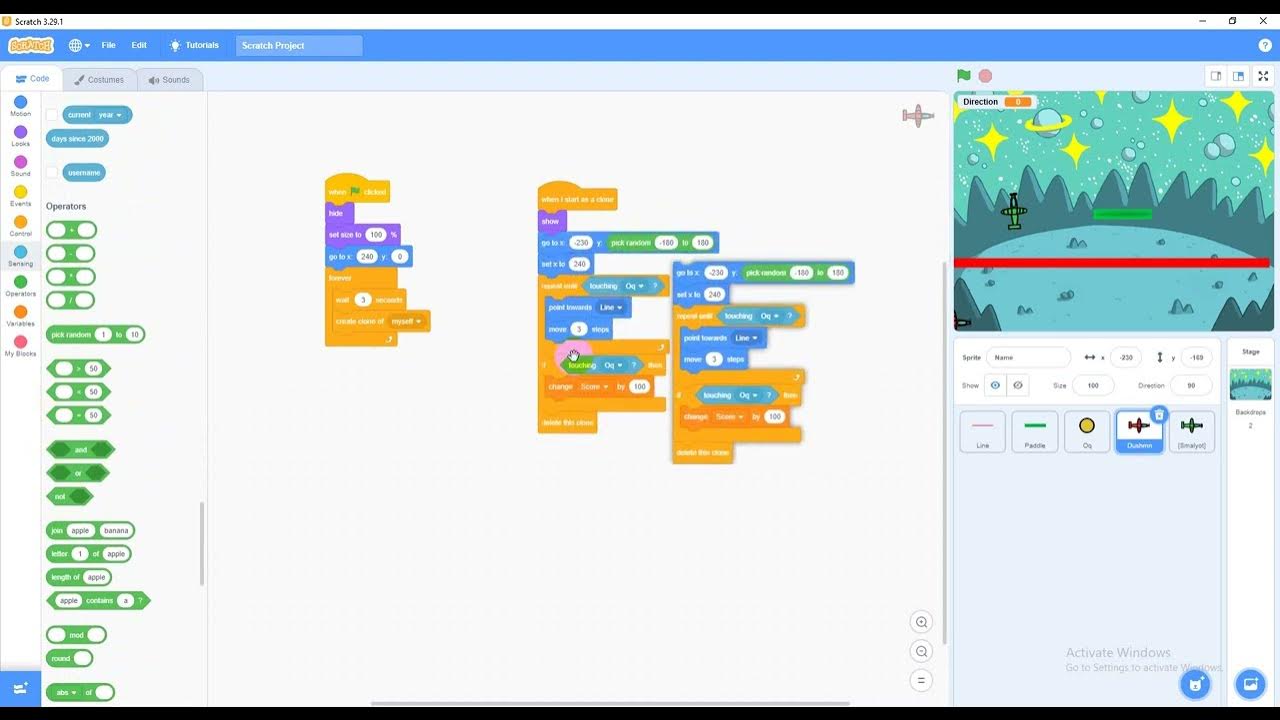The height and width of the screenshot is (720, 1280).
Task: Open the Edit menu
Action: point(139,45)
